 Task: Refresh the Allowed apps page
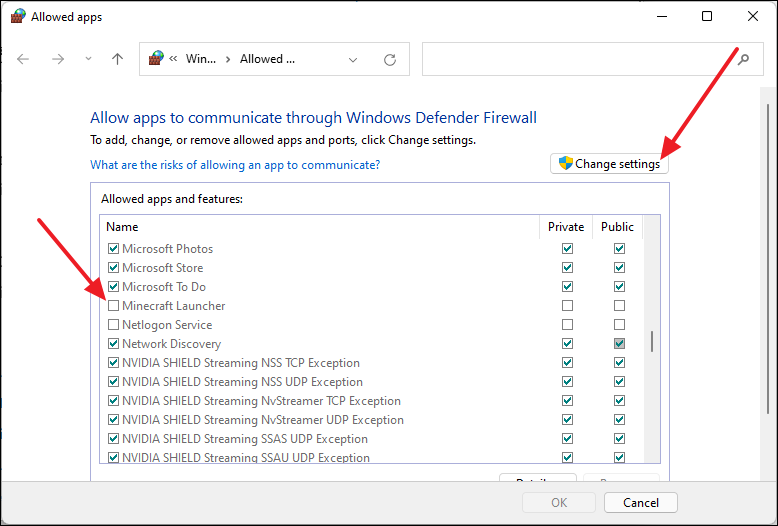390,60
